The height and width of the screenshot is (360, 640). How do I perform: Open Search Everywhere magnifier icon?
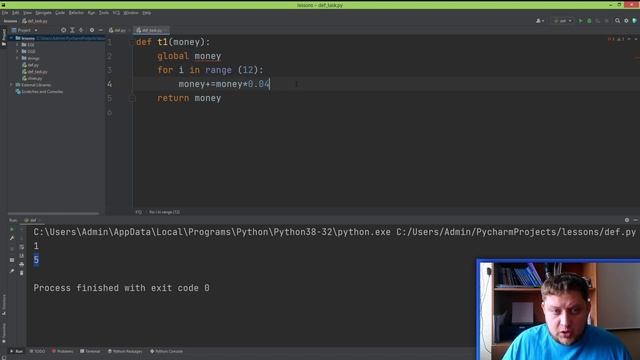pyautogui.click(x=618, y=21)
